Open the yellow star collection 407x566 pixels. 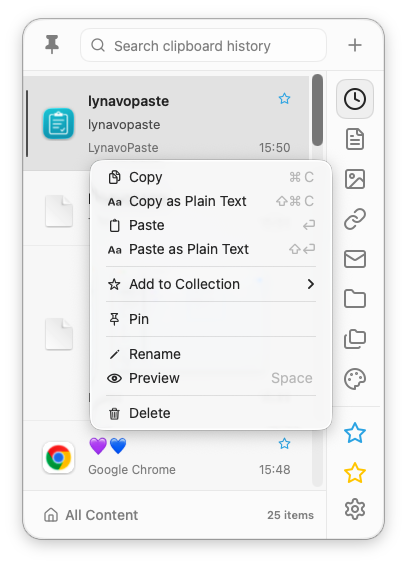pyautogui.click(x=355, y=473)
